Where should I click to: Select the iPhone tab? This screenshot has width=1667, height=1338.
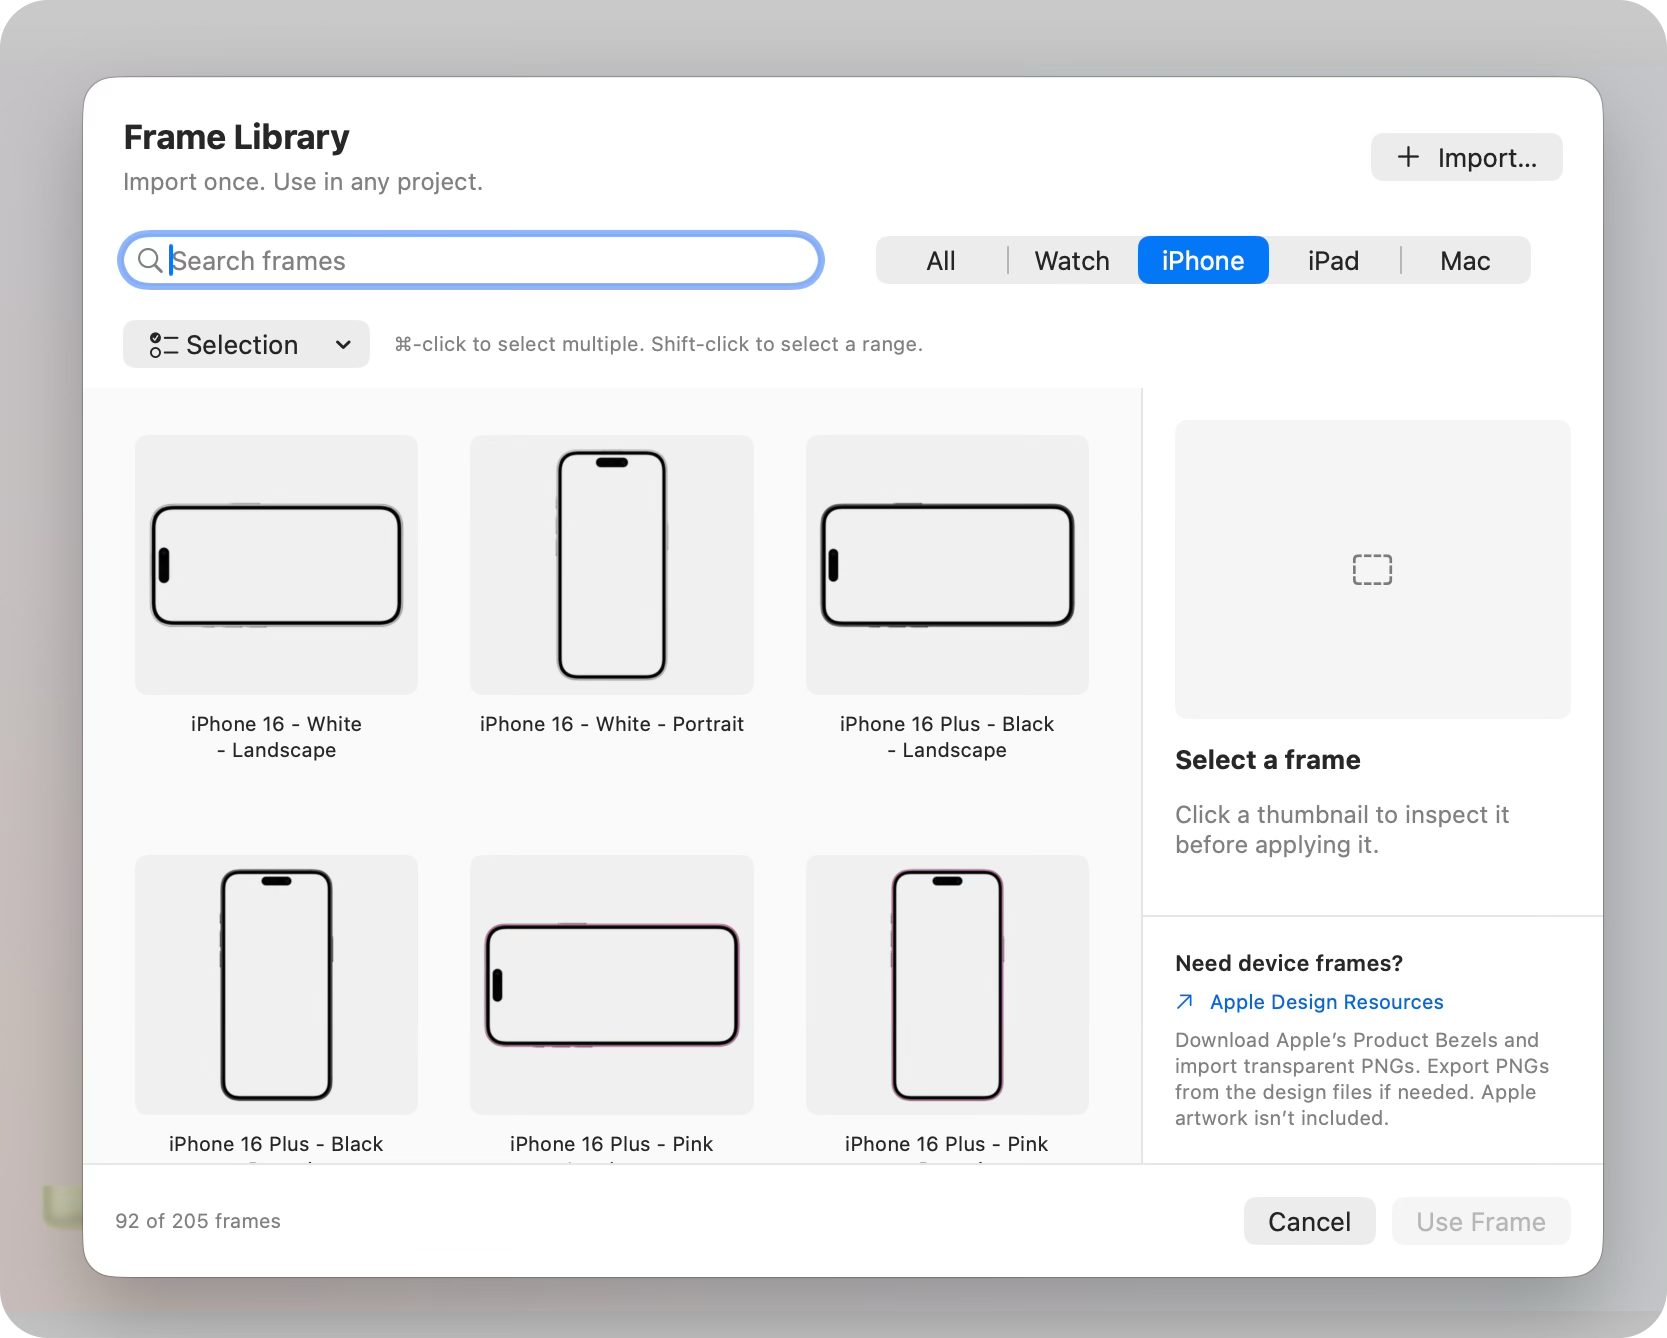tap(1203, 261)
